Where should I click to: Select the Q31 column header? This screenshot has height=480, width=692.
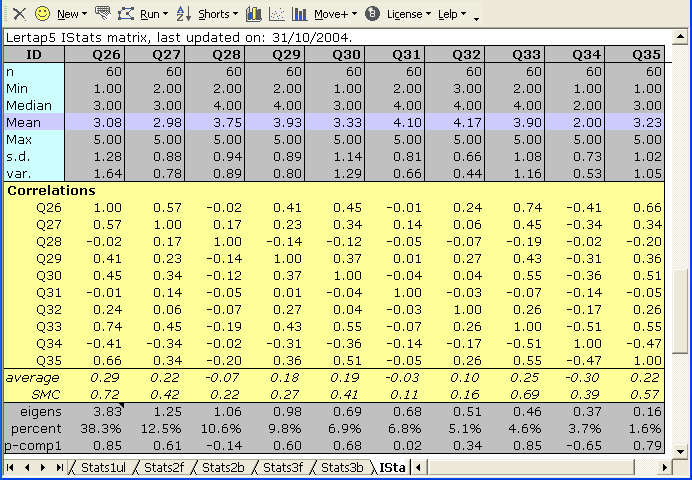(x=395, y=54)
